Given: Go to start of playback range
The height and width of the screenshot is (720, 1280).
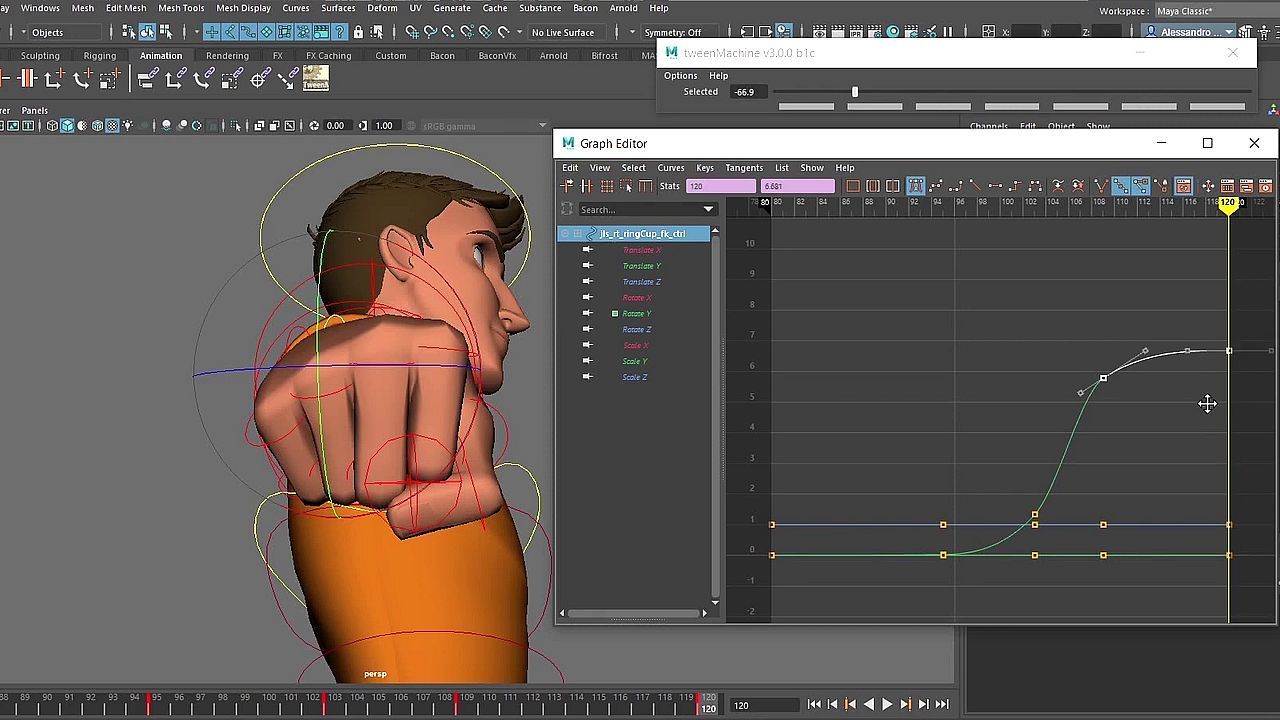Looking at the screenshot, I should coord(814,705).
